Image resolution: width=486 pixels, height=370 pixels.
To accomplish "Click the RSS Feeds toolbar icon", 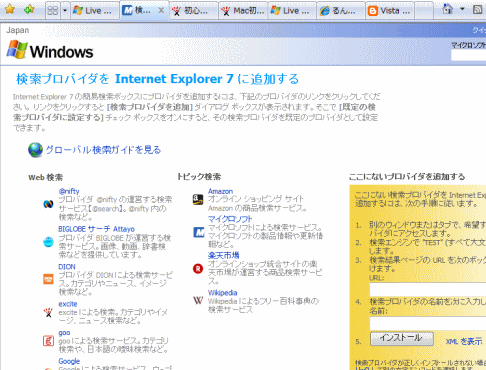I will (x=478, y=9).
